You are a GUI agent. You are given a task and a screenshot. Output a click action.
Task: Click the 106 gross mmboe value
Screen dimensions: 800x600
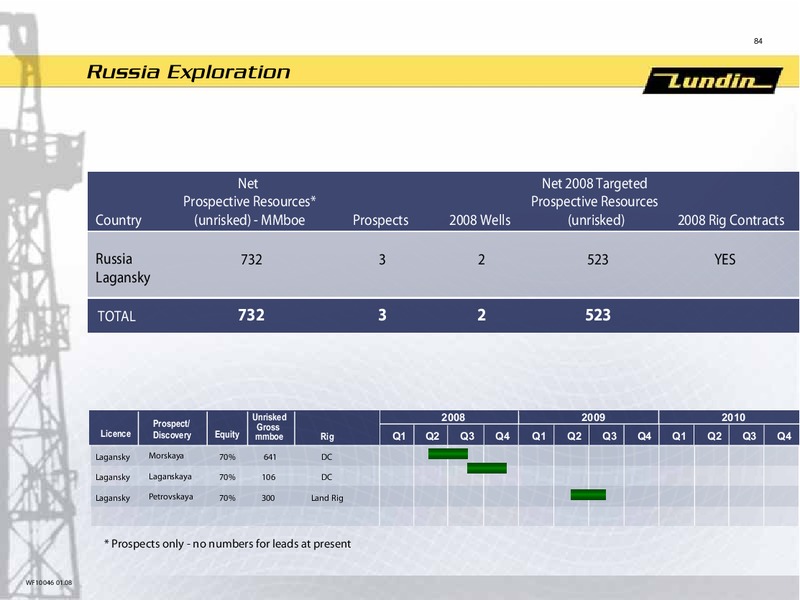(x=268, y=477)
